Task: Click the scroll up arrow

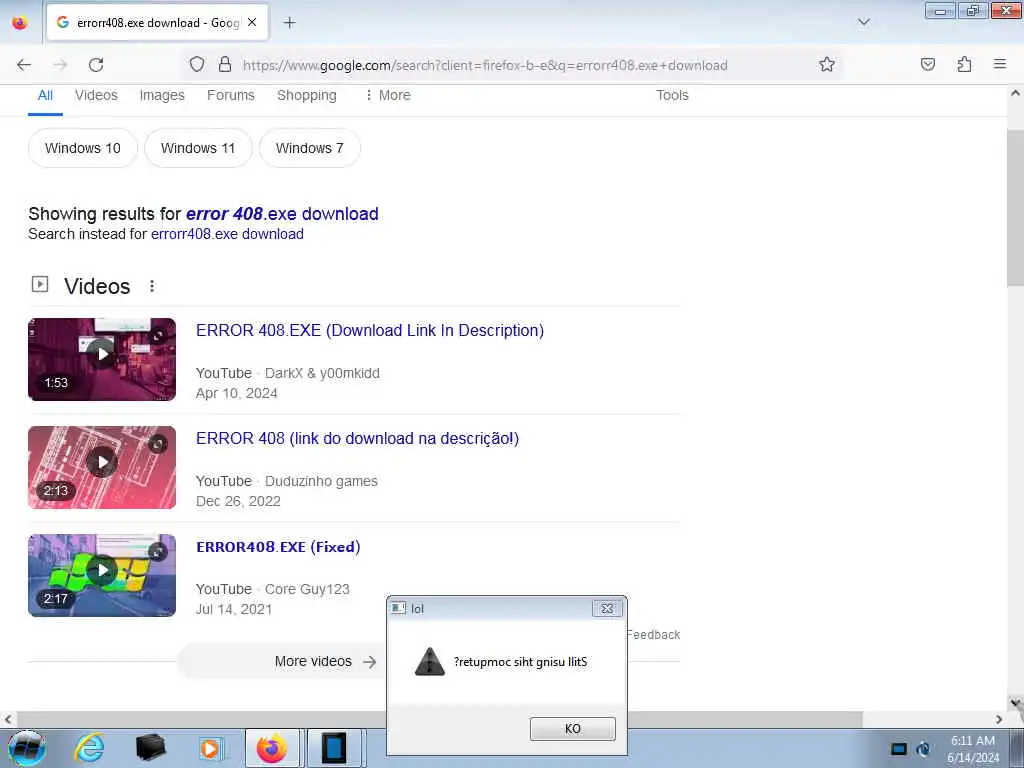Action: click(x=1016, y=93)
